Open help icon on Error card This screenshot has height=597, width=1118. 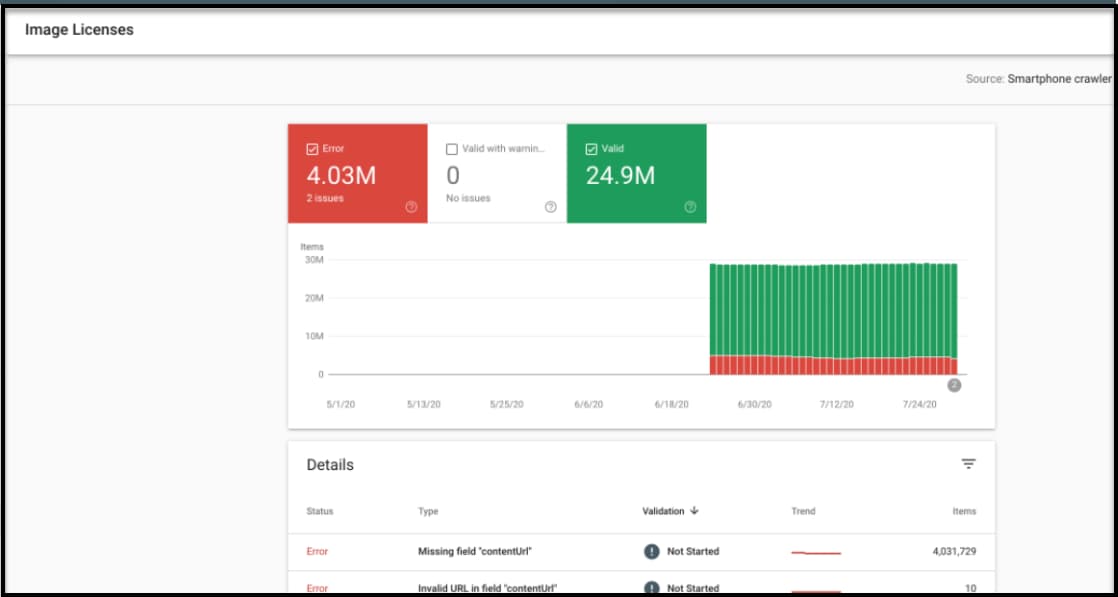(411, 207)
